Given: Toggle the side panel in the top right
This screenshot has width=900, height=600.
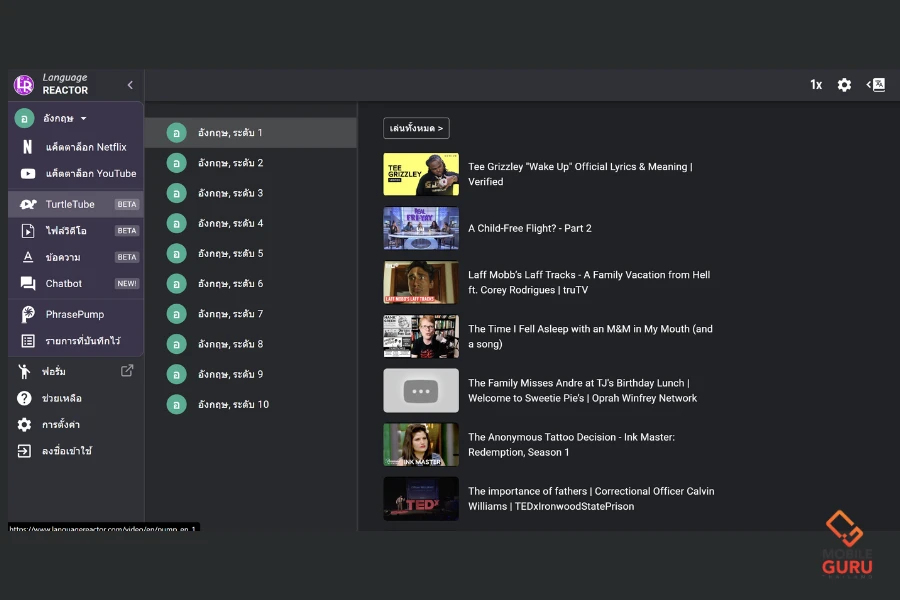Looking at the screenshot, I should 875,85.
